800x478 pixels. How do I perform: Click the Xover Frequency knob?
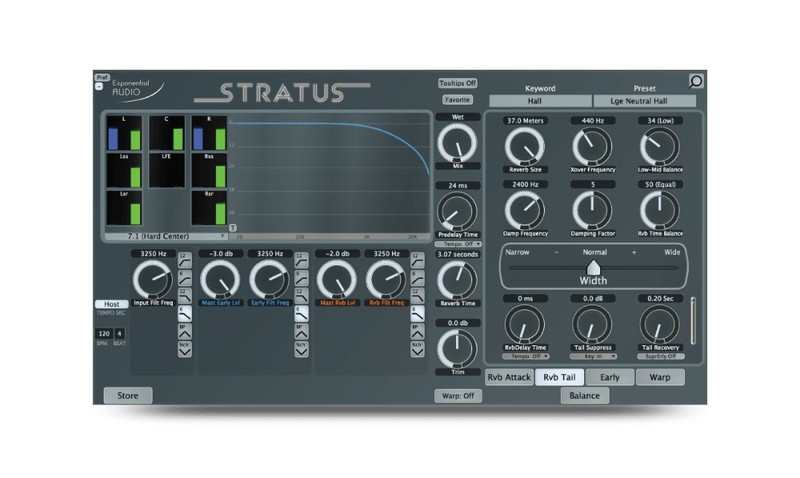(x=592, y=146)
